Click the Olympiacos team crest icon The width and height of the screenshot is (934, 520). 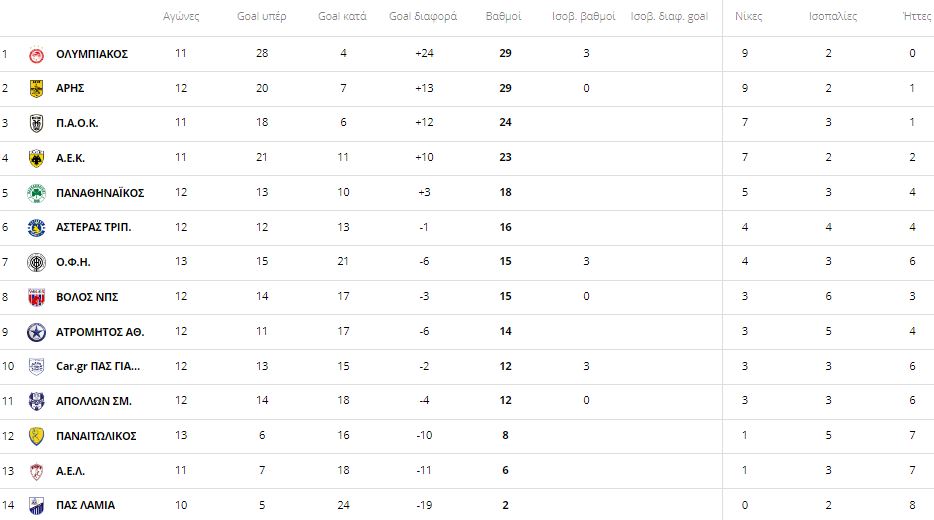tap(36, 54)
